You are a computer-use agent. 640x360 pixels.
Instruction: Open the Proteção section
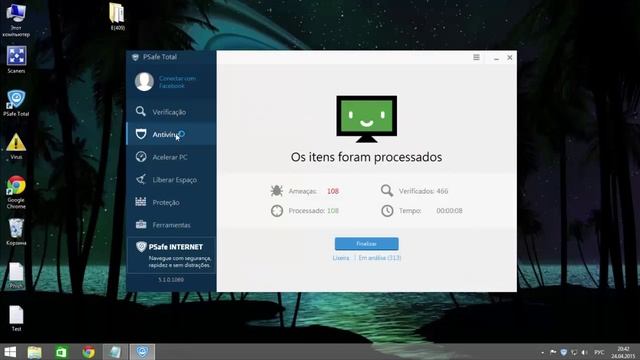[x=171, y=202]
